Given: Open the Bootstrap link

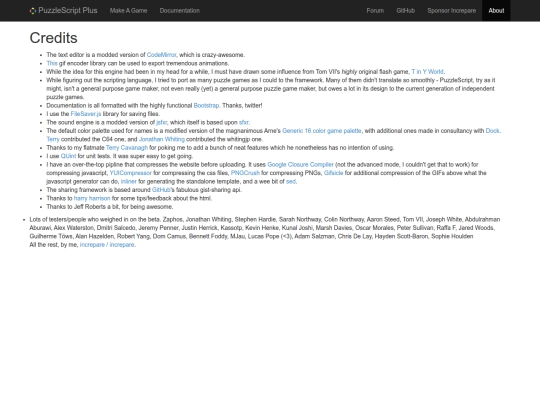Looking at the screenshot, I should [206, 105].
